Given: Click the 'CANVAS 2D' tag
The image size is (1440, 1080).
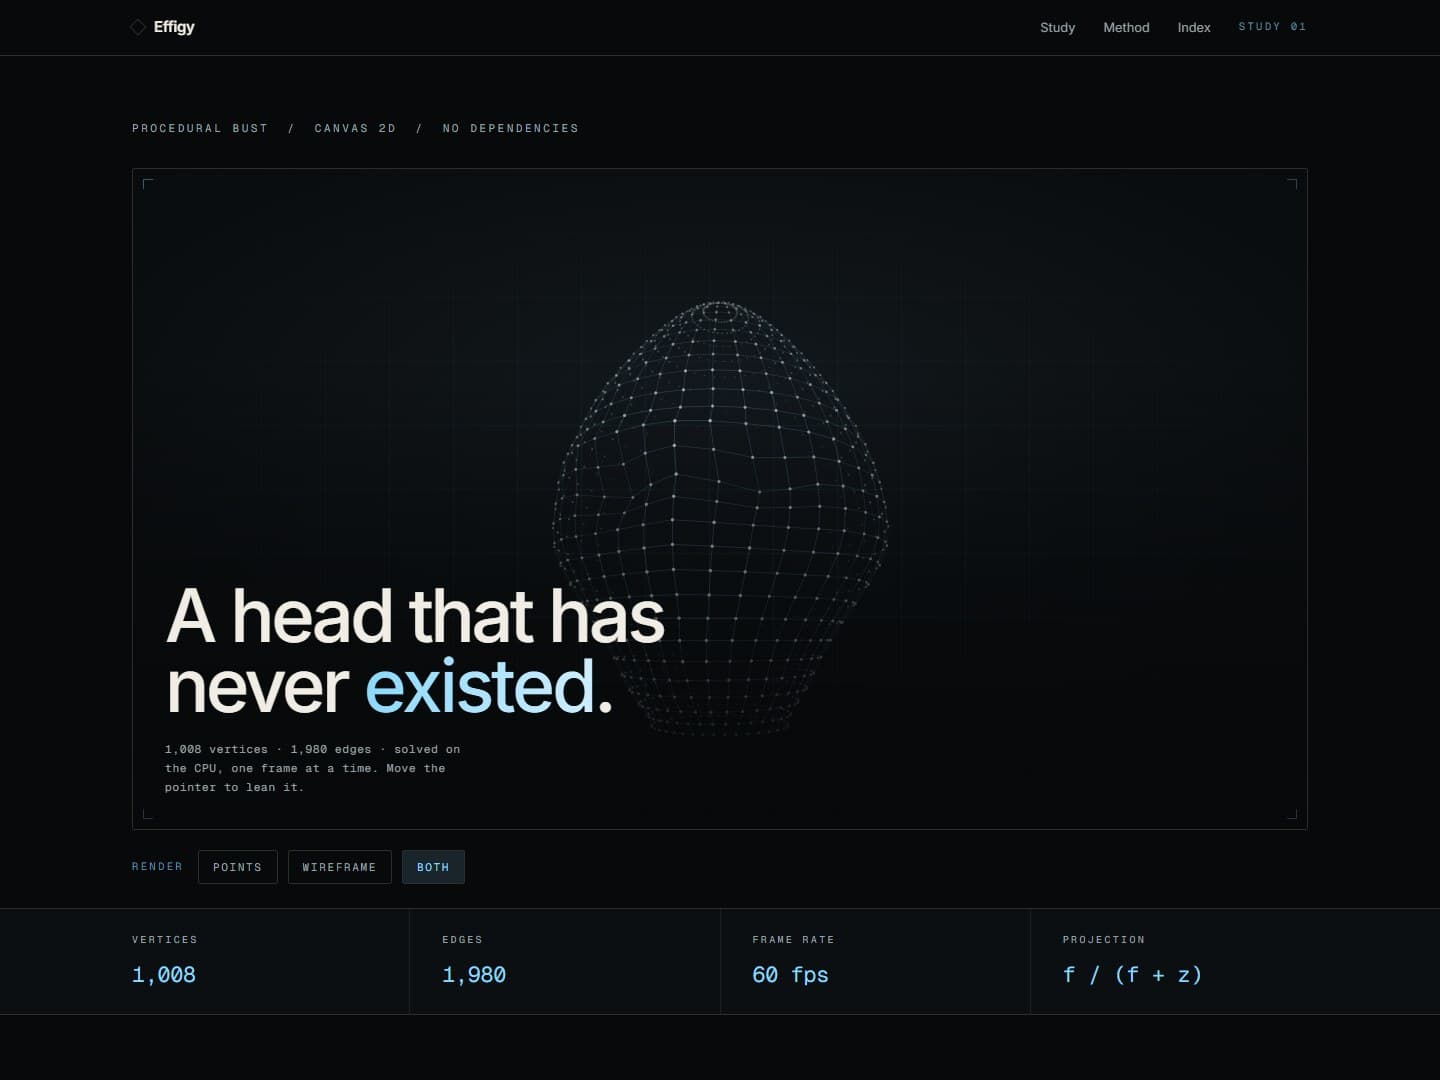Looking at the screenshot, I should pos(355,128).
